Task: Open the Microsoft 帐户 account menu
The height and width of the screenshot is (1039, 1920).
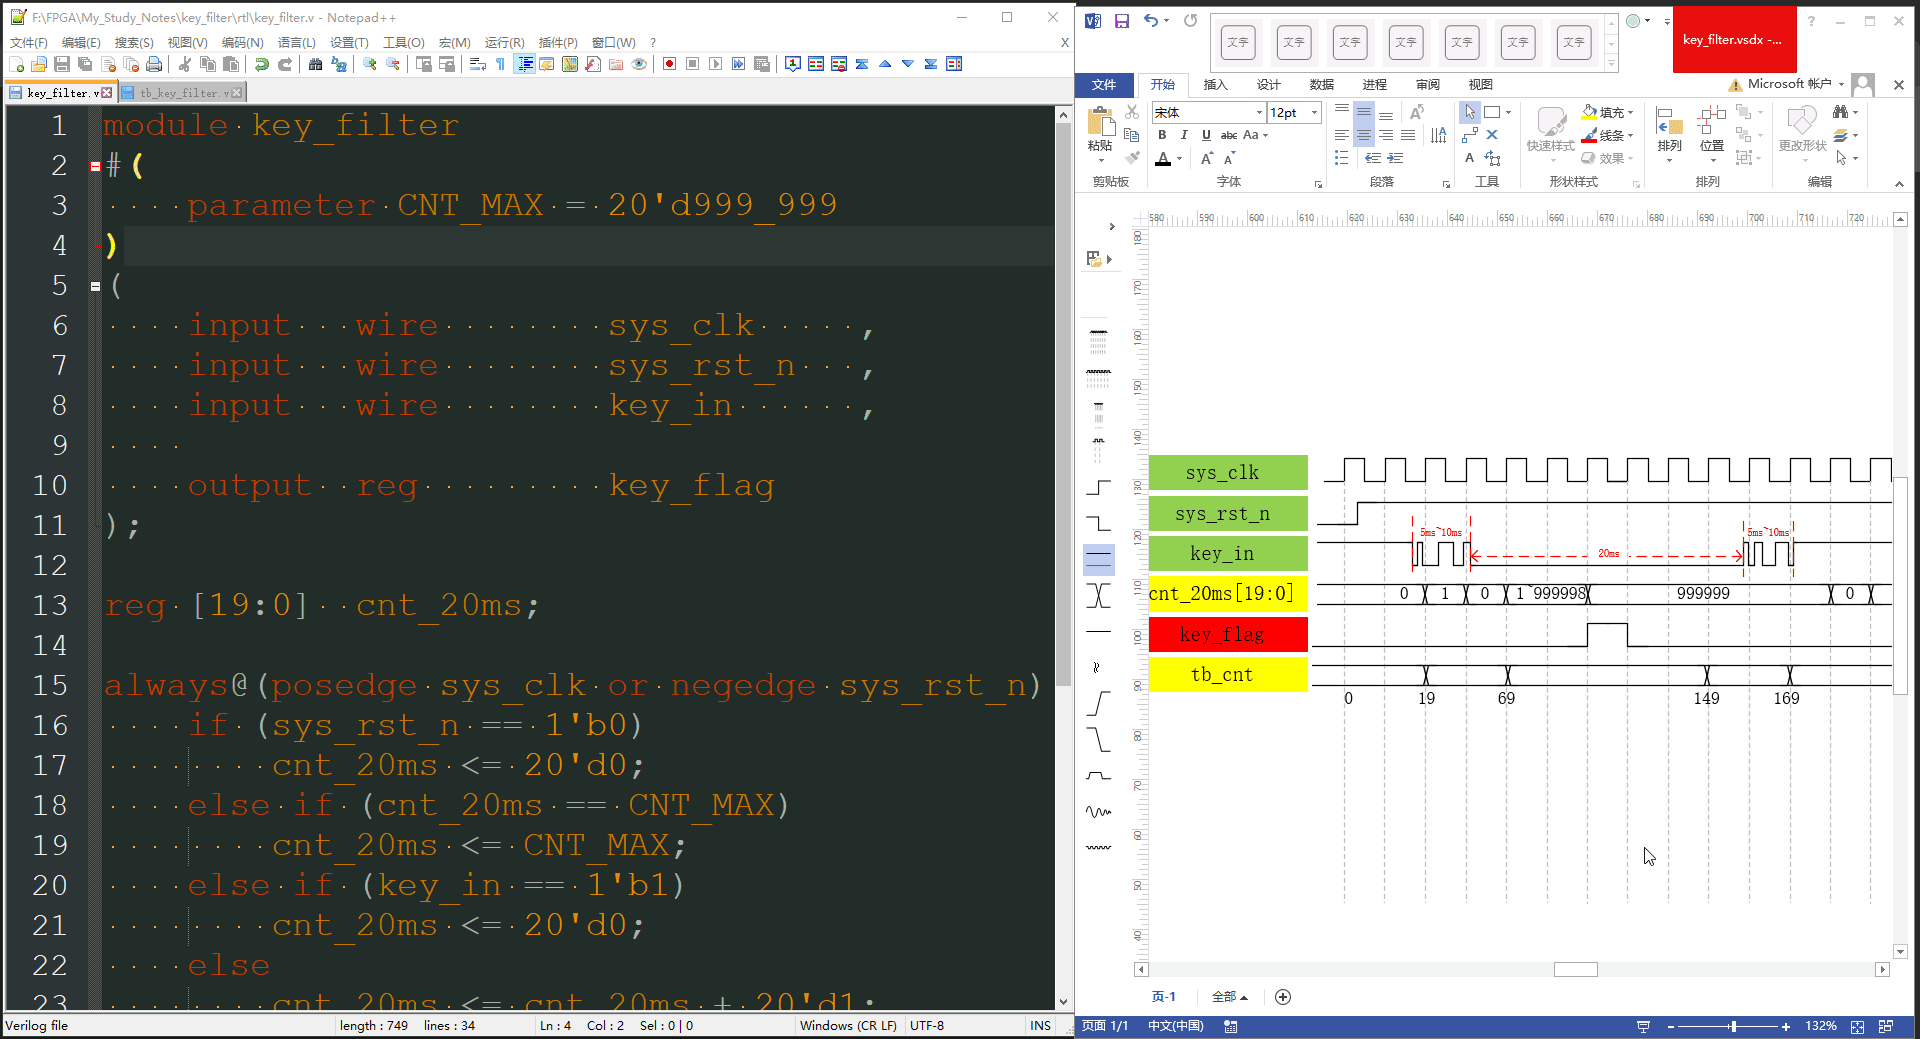Action: (x=1796, y=84)
